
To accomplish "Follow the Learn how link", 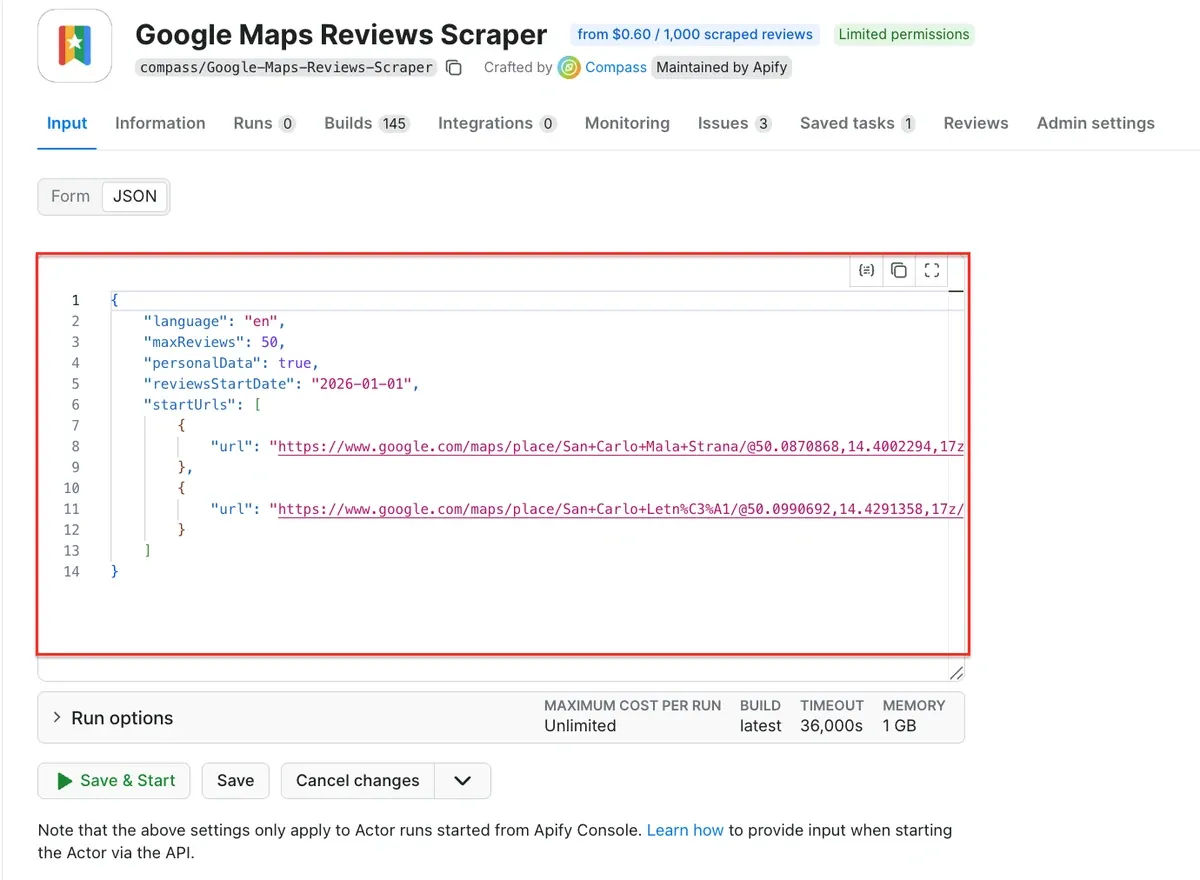I will (685, 830).
